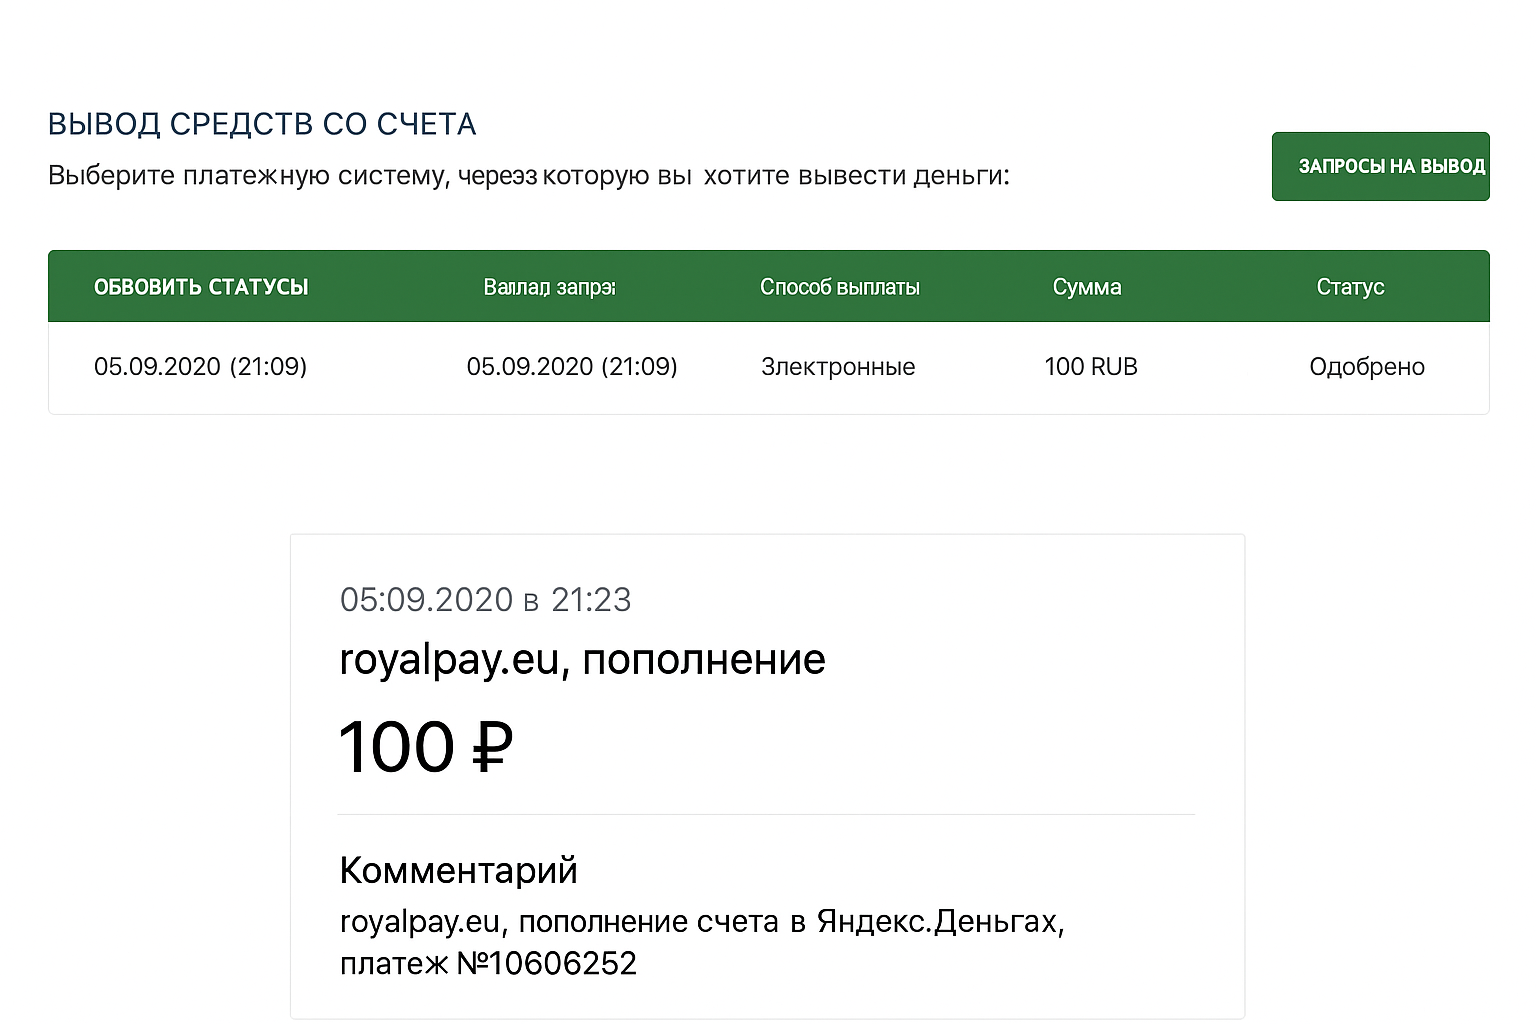The image size is (1536, 1024).
Task: Click the instruction text about choosing payment system
Action: coord(528,175)
